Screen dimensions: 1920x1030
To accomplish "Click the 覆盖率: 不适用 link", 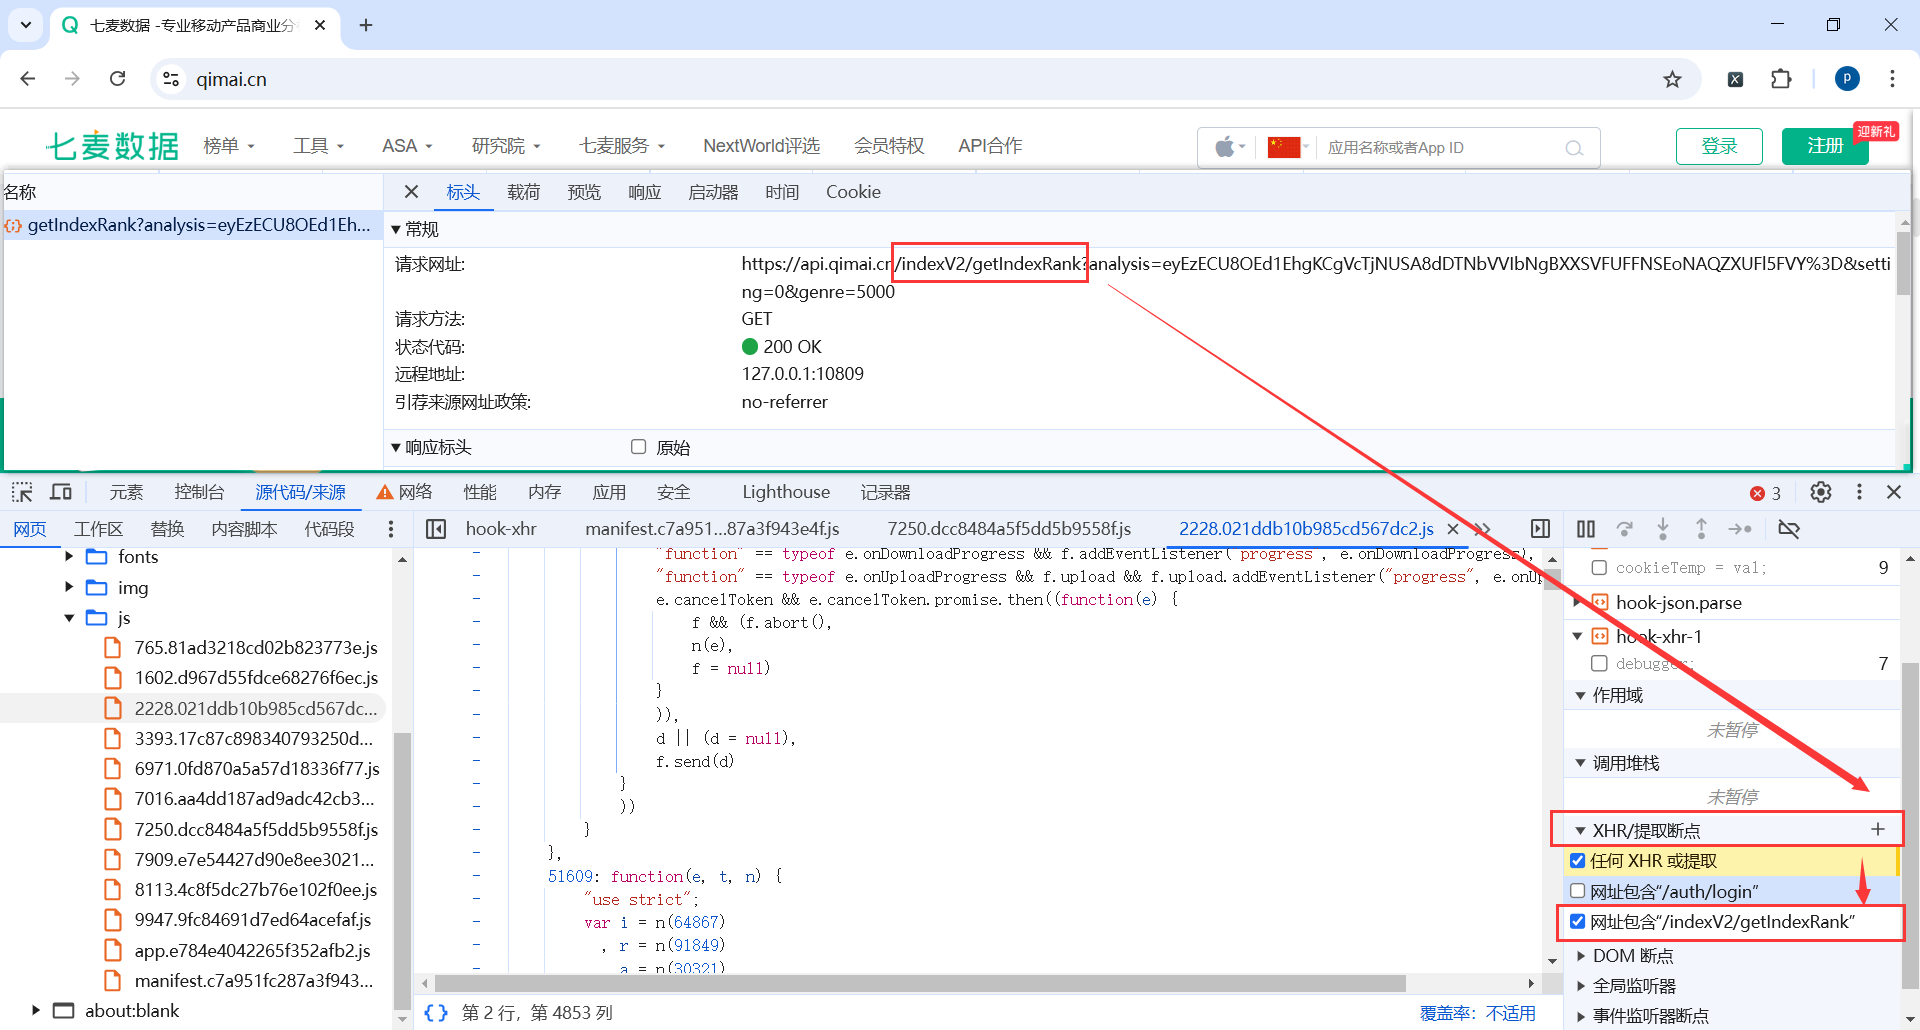I will [x=1478, y=1013].
